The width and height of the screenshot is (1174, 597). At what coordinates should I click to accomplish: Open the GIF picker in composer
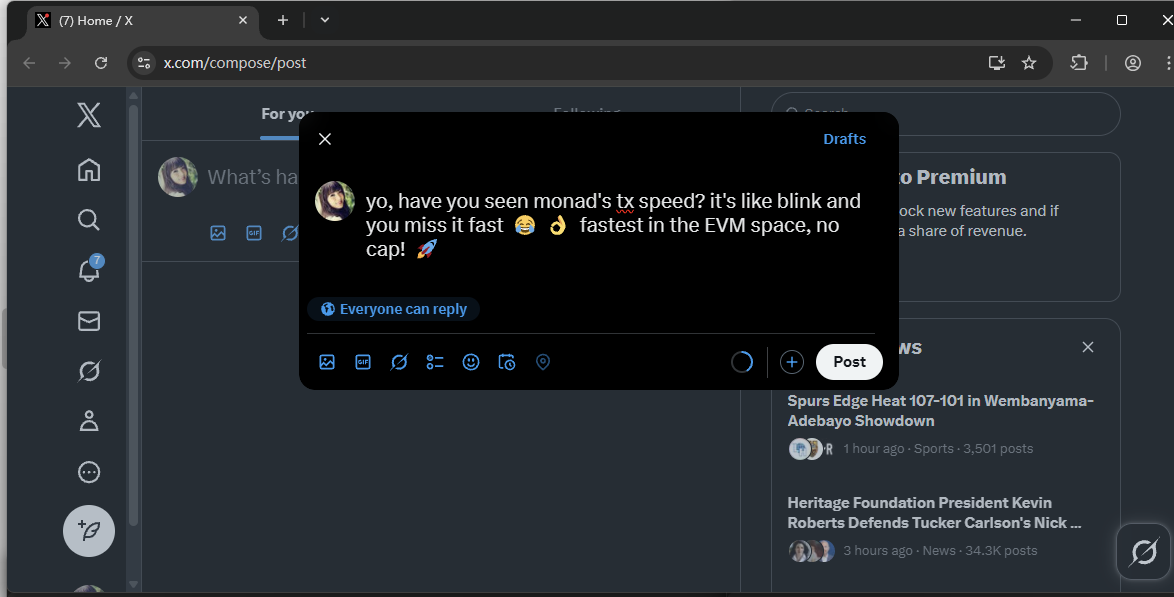[363, 362]
